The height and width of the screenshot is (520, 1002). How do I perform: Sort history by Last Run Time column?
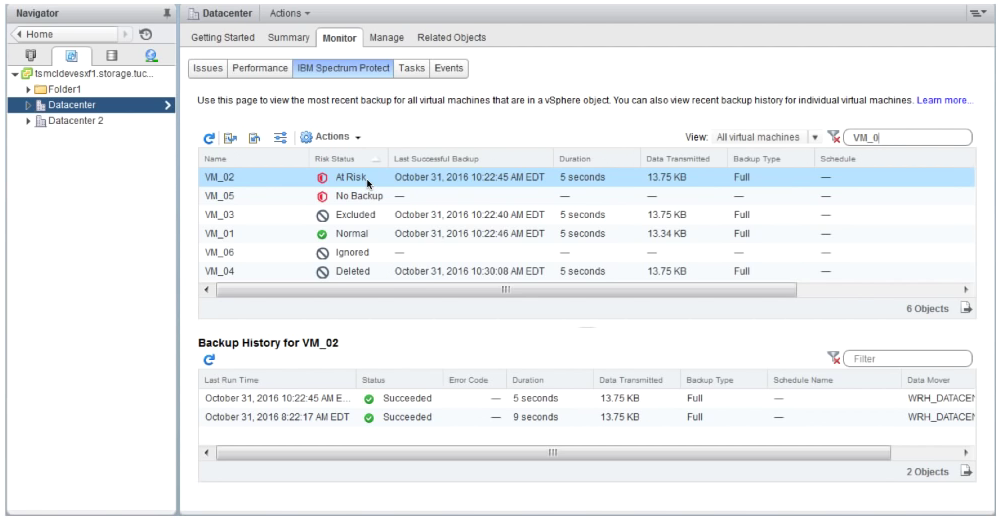point(277,379)
